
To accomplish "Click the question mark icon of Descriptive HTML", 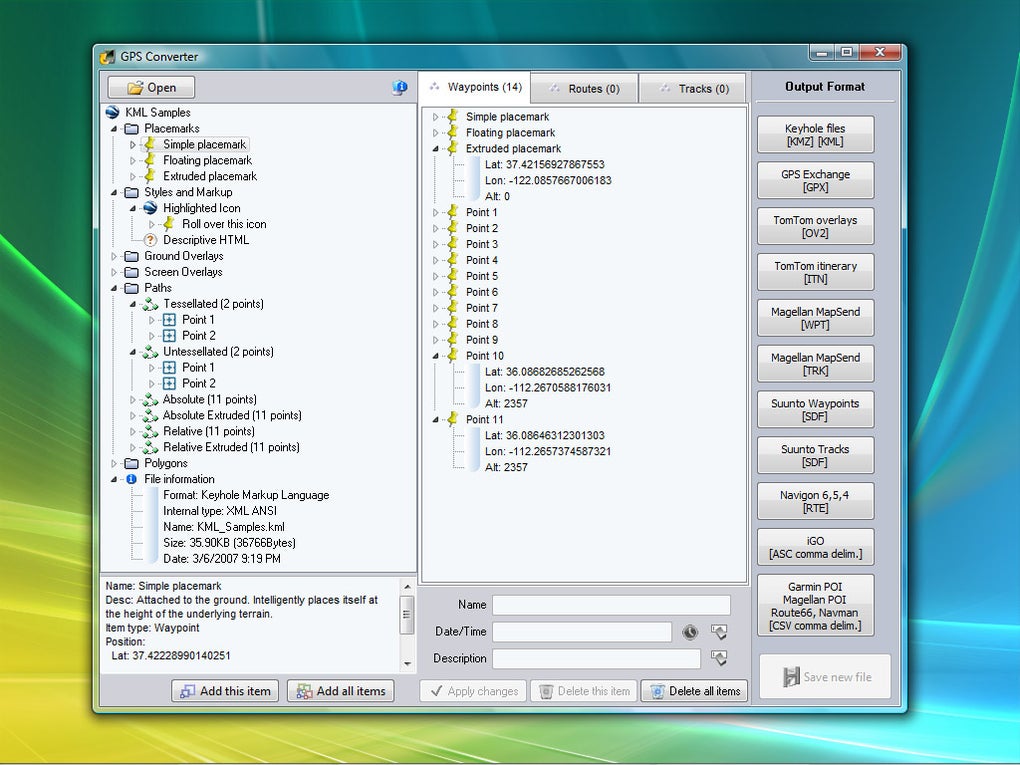I will 150,240.
